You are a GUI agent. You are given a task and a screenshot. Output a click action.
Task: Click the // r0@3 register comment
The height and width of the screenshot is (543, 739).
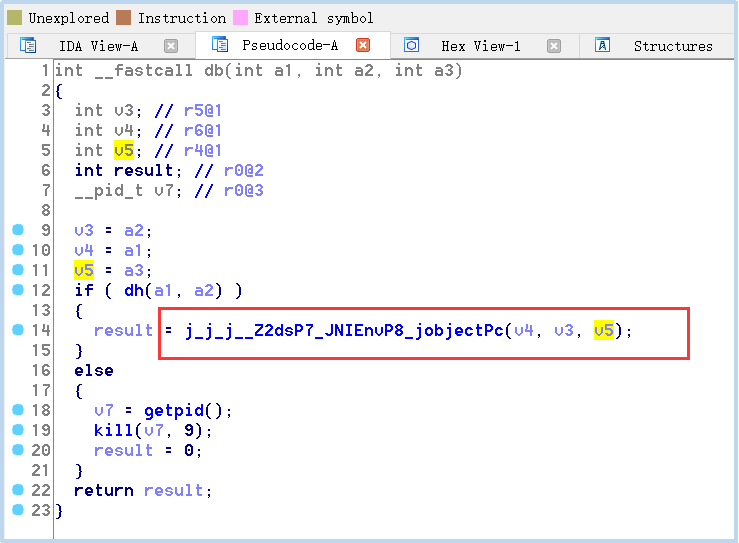pyautogui.click(x=229, y=190)
